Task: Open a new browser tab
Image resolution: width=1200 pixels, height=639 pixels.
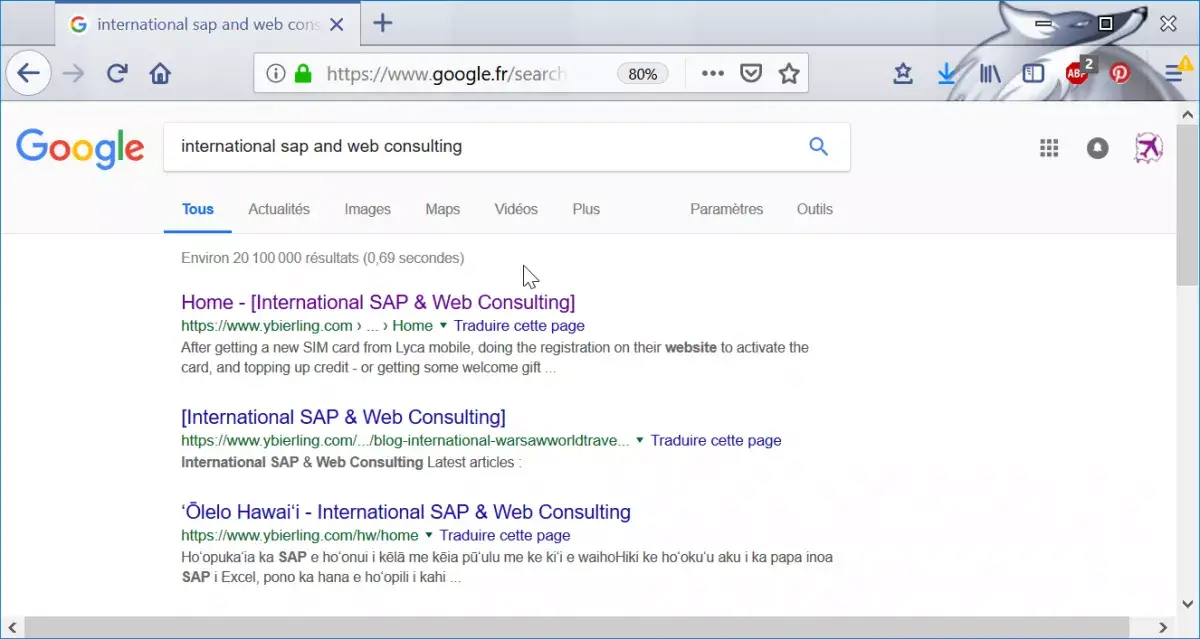Action: [x=382, y=24]
